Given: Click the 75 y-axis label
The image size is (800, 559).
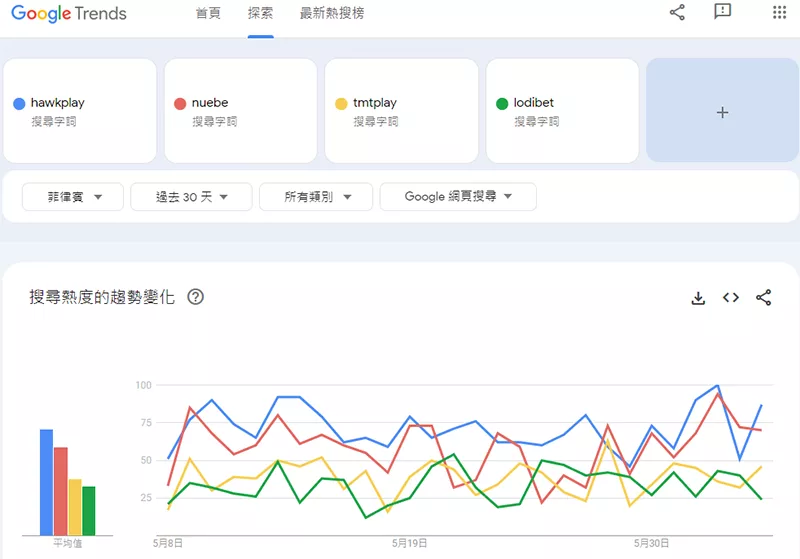Looking at the screenshot, I should pos(146,422).
